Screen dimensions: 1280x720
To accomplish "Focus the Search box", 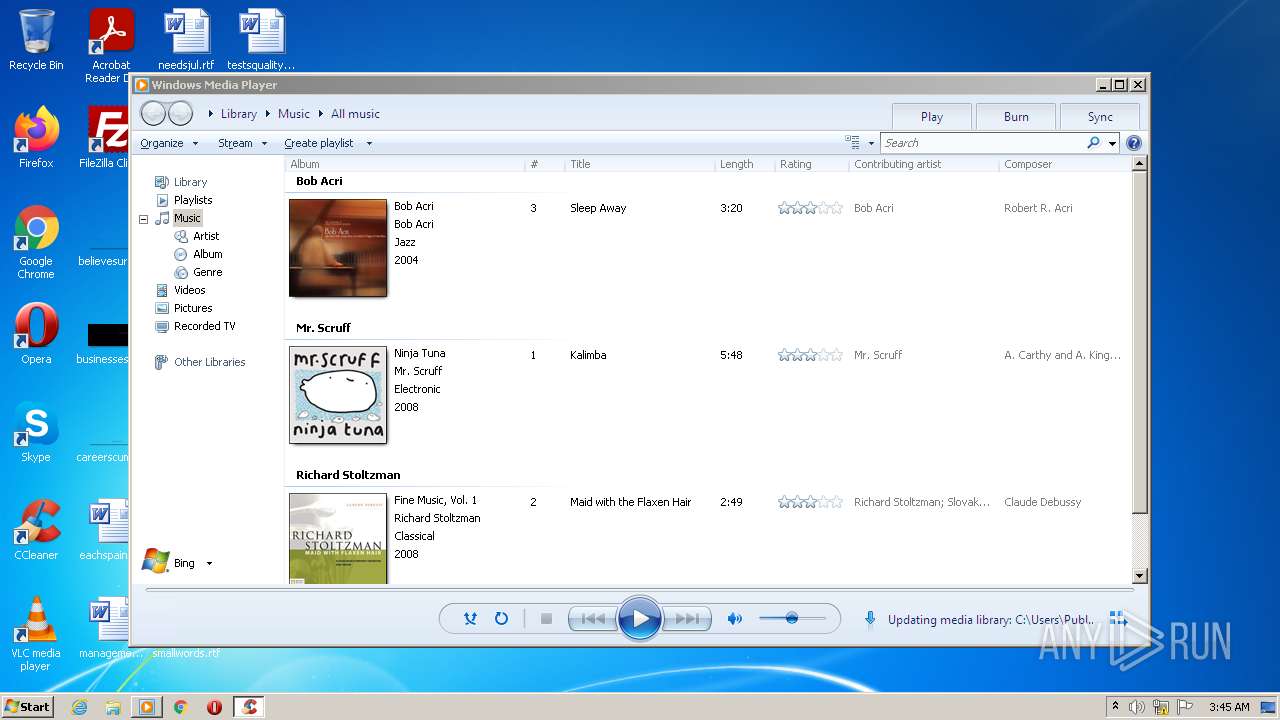I will tap(982, 143).
